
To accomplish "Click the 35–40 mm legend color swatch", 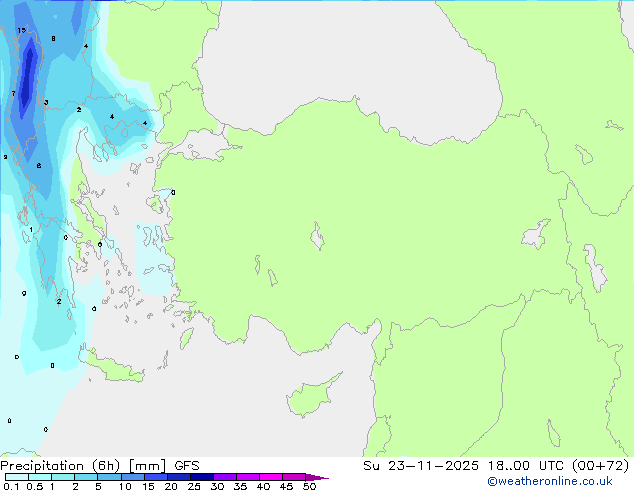I will pyautogui.click(x=248, y=477).
